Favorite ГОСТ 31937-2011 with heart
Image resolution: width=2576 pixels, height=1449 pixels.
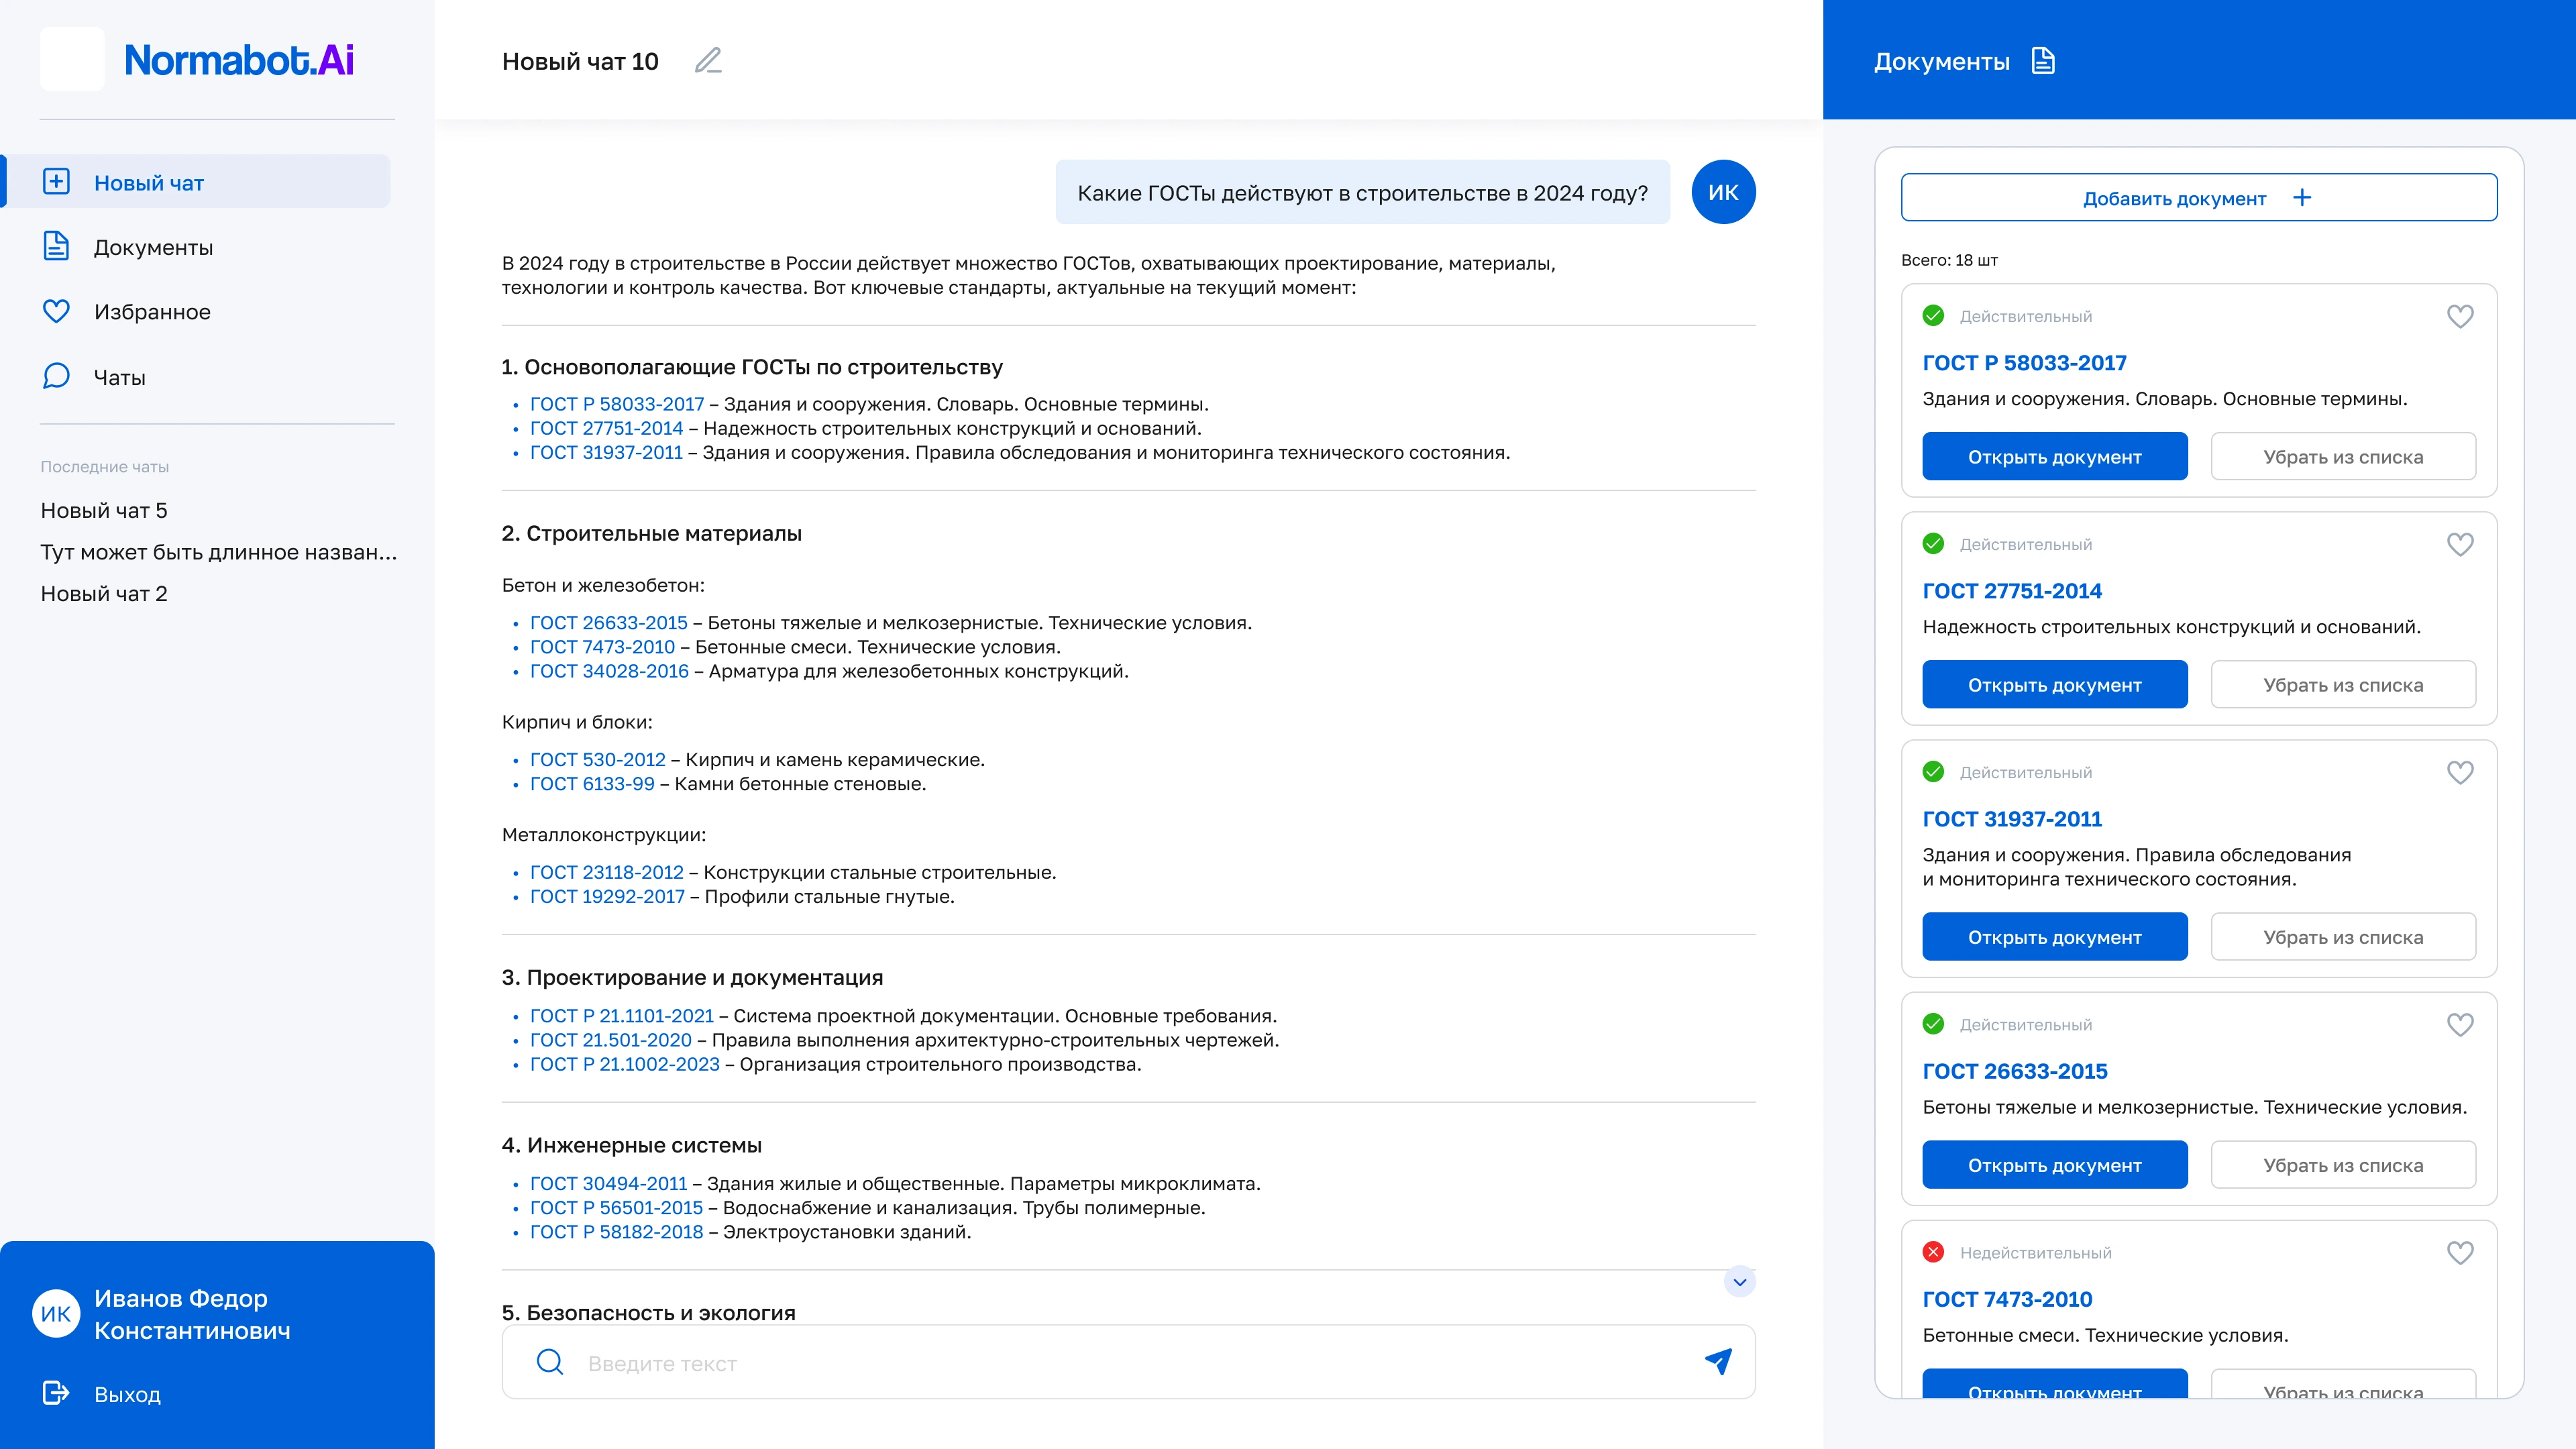(2460, 772)
